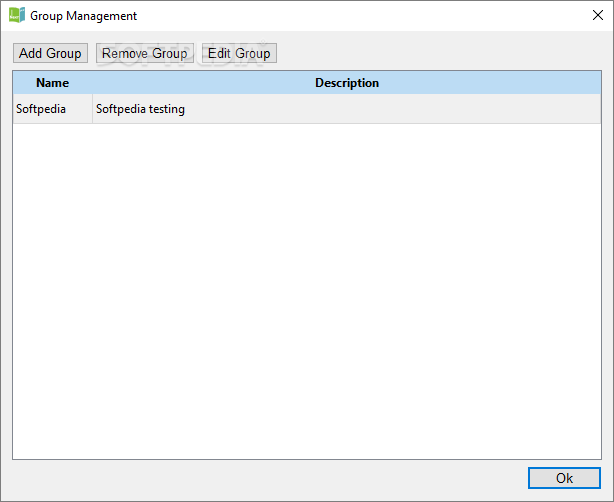The image size is (614, 502).
Task: Confirm the dialog with Ok
Action: (x=564, y=478)
